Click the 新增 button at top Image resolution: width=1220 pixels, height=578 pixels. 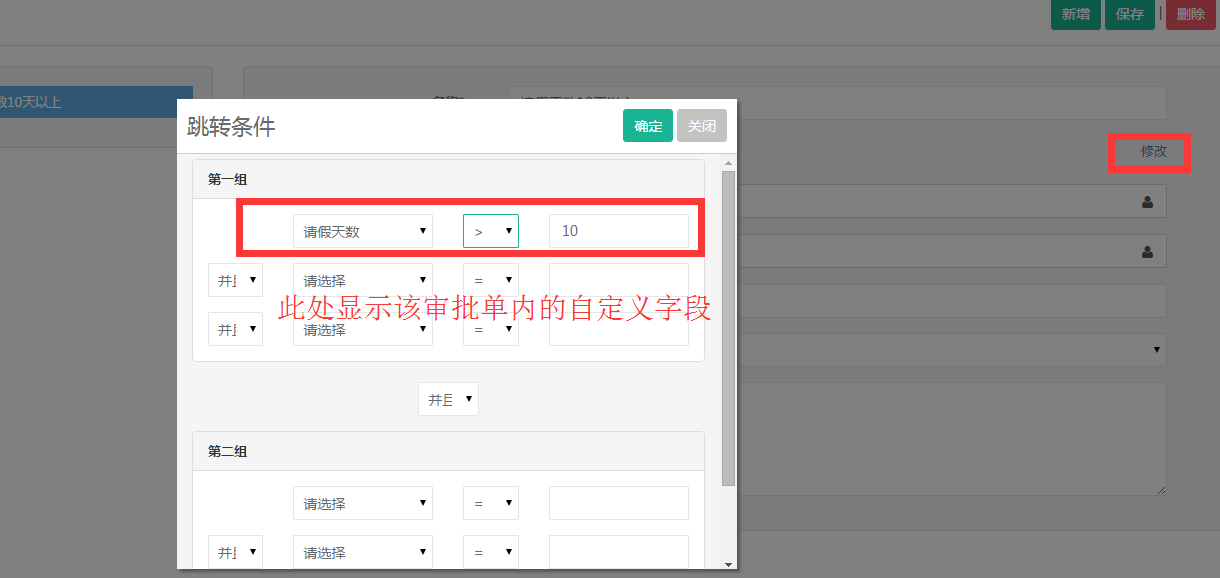click(1076, 14)
